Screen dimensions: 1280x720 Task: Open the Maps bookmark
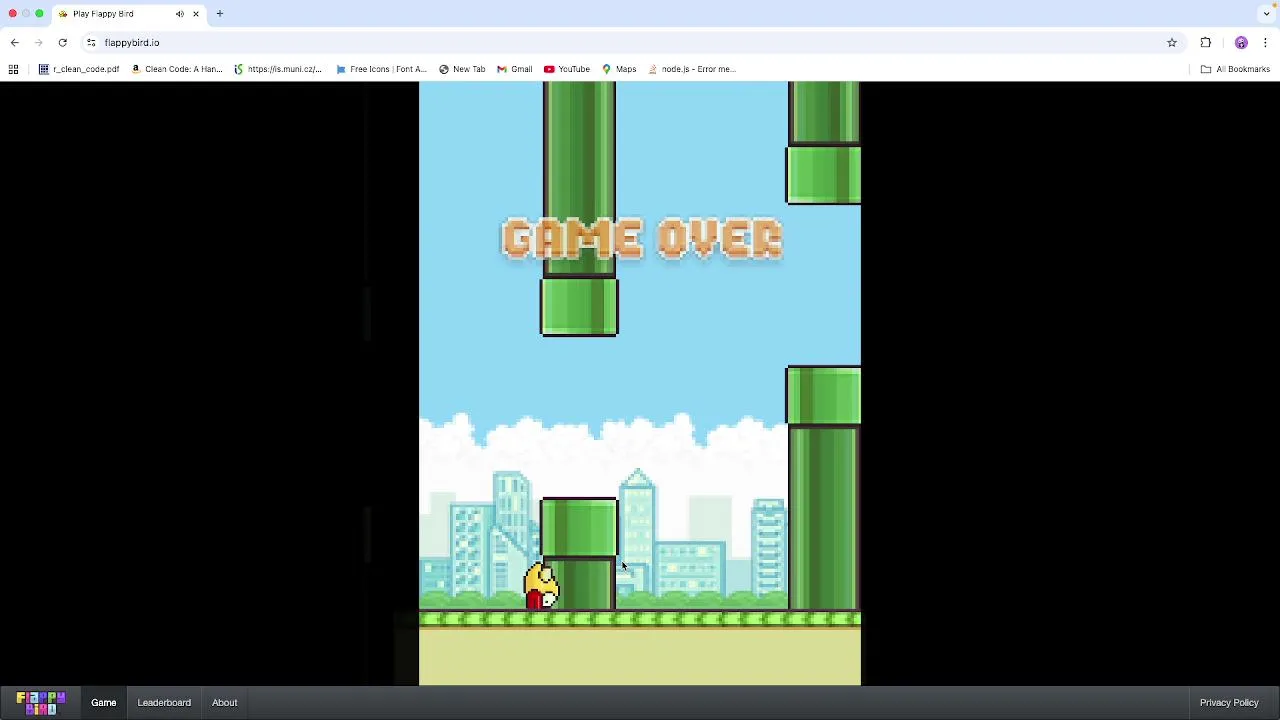[619, 69]
